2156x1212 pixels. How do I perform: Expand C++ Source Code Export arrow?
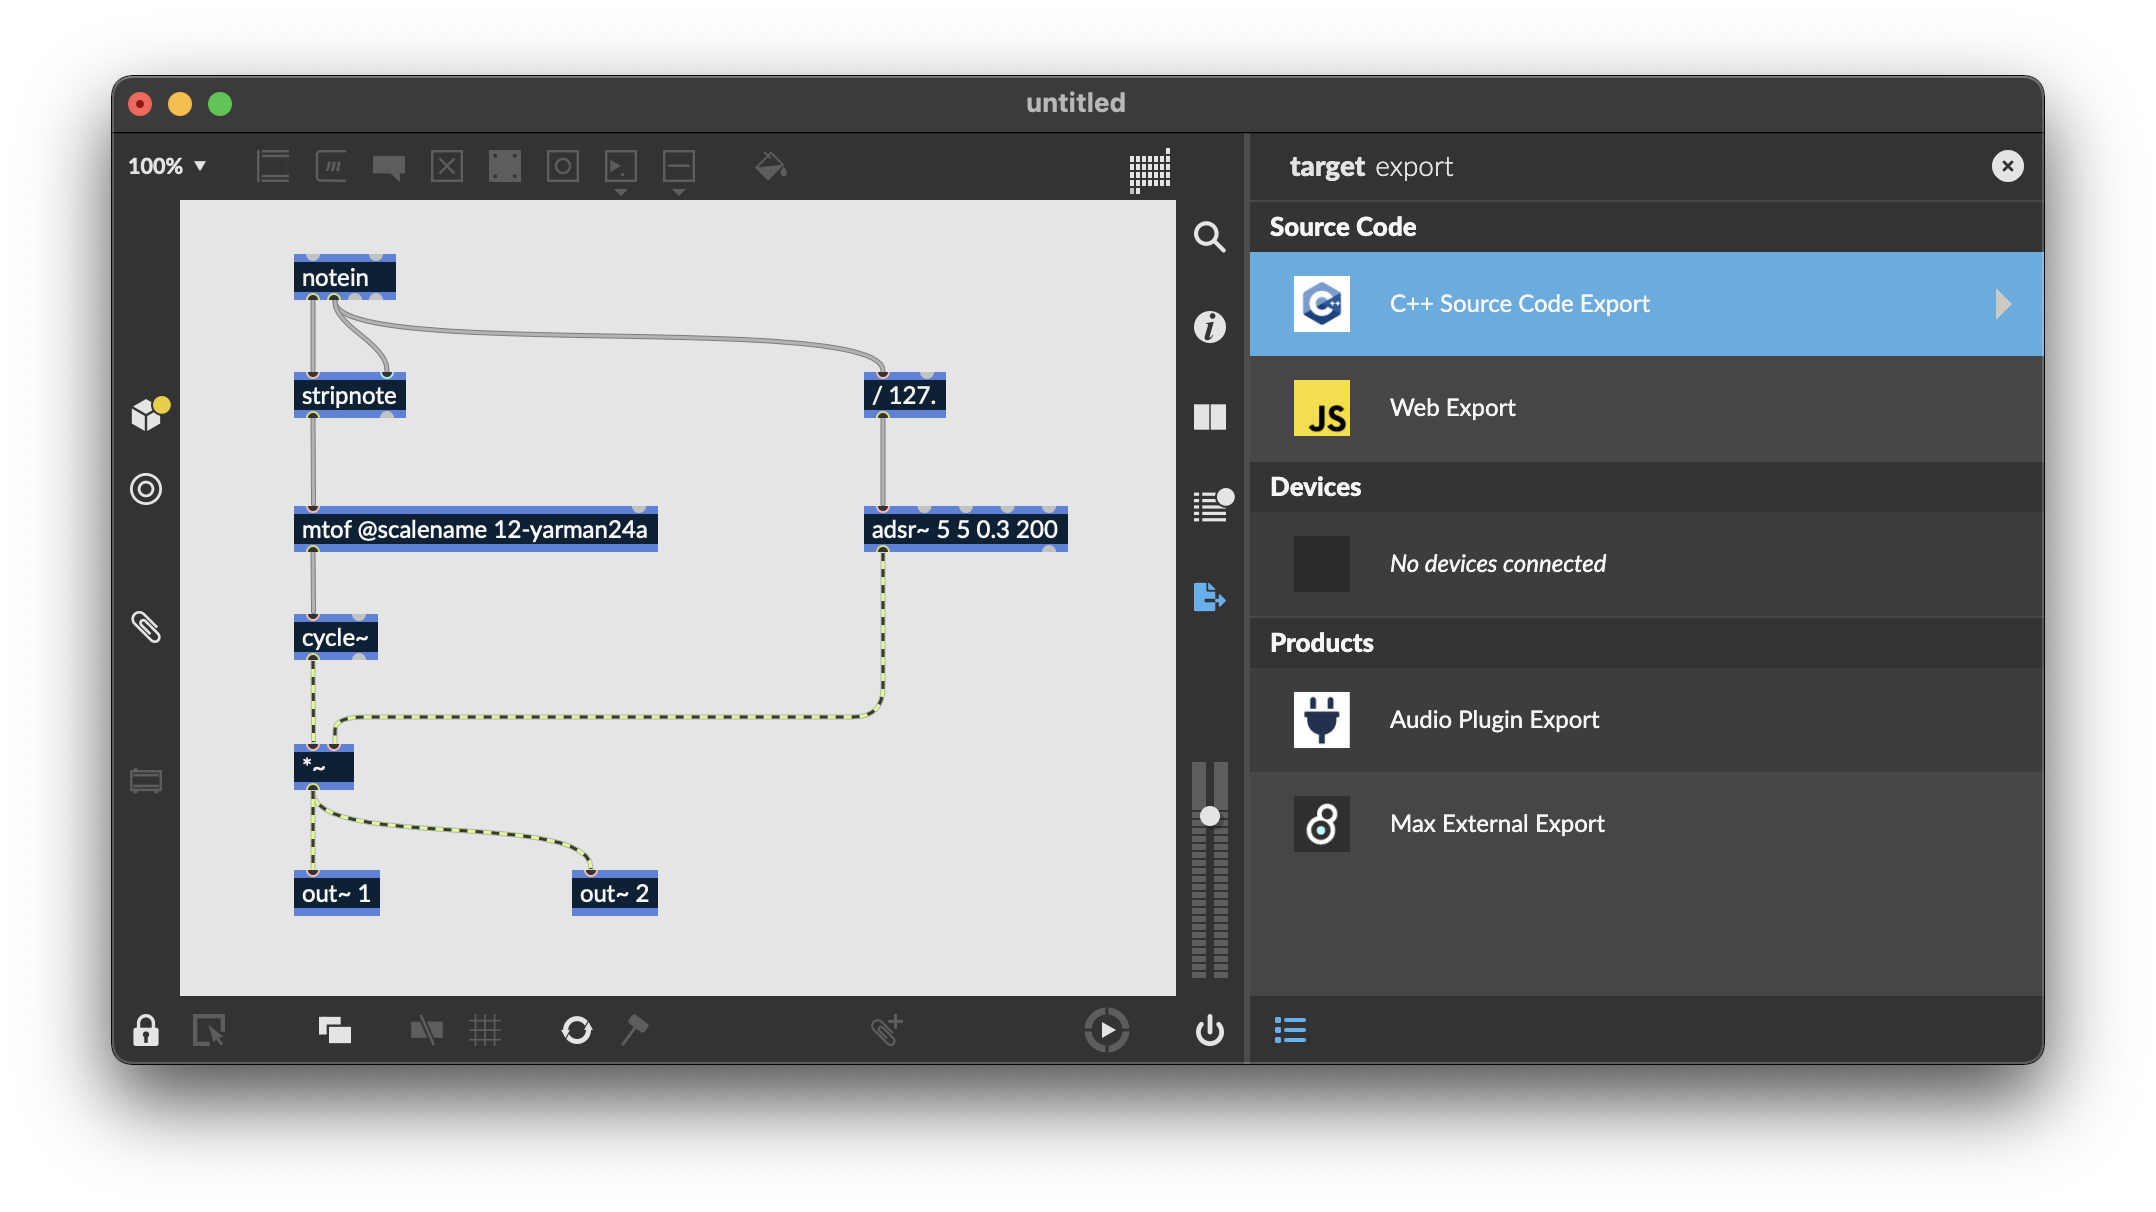[x=2002, y=304]
